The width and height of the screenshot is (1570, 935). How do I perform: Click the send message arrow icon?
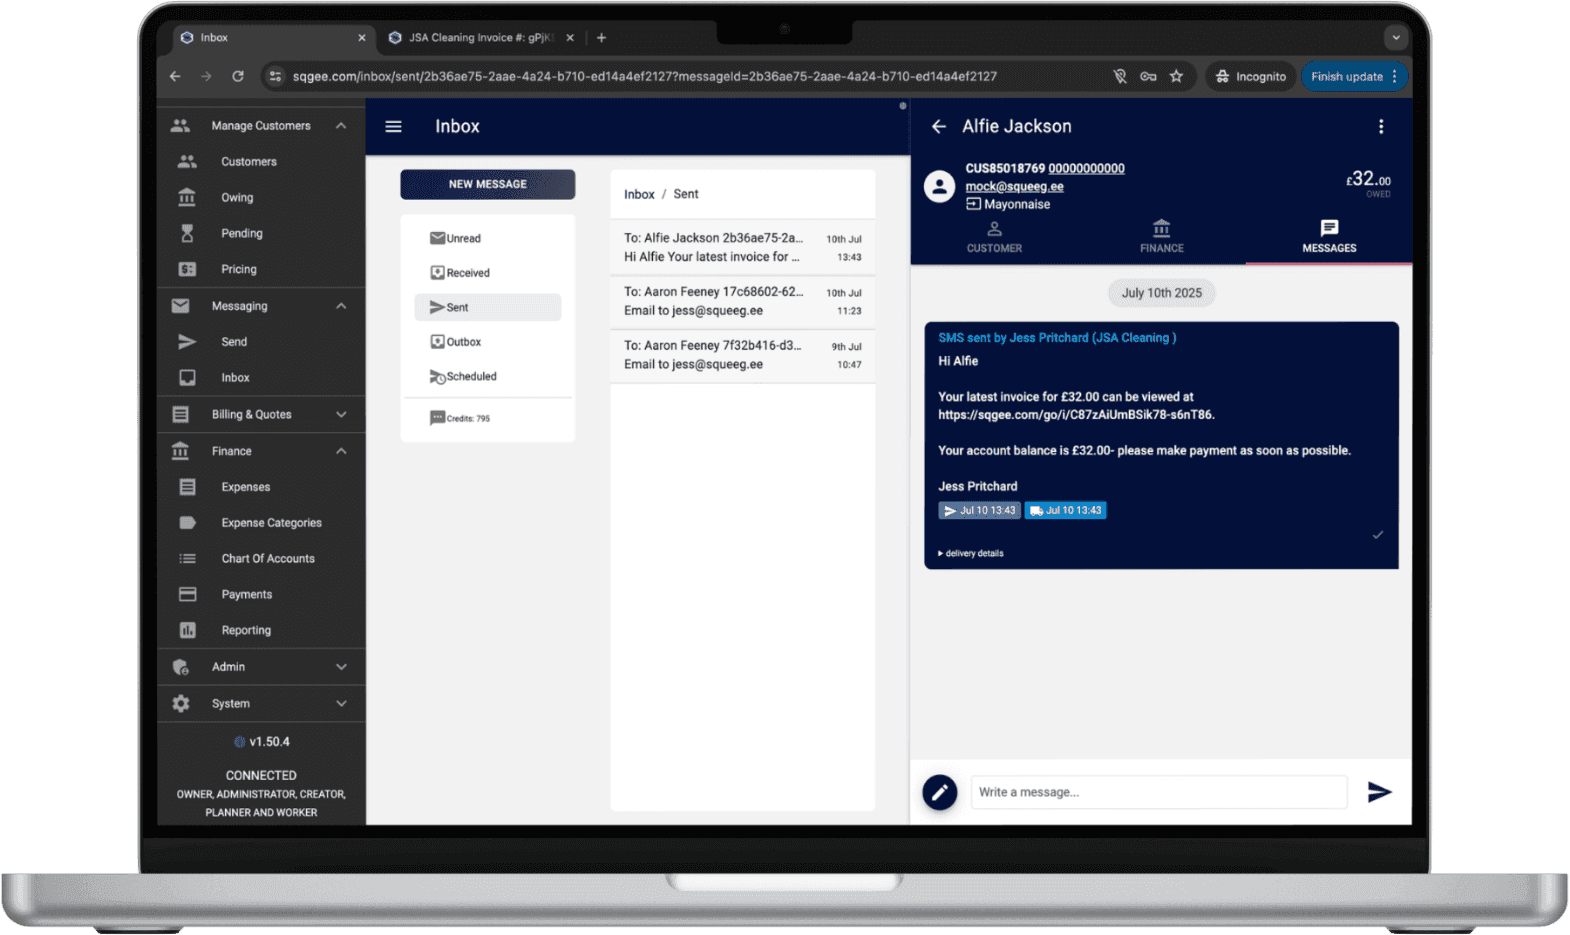[x=1379, y=792]
